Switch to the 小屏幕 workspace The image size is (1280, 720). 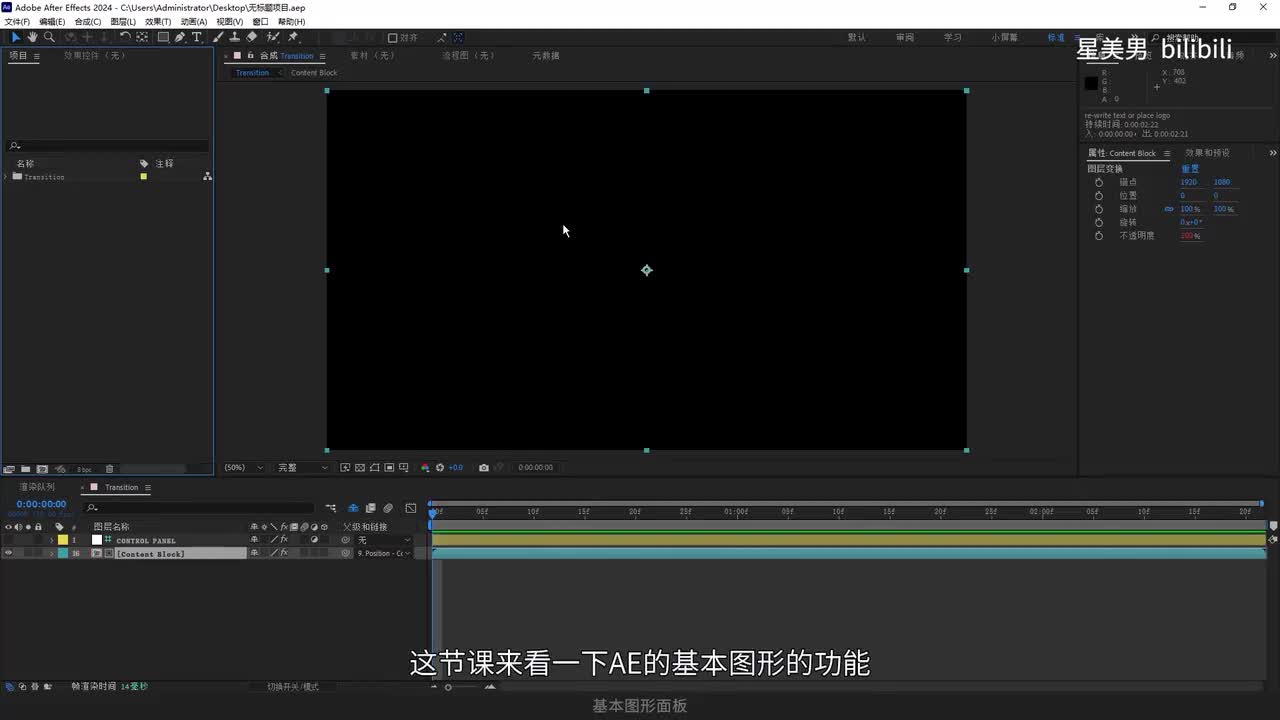1005,38
